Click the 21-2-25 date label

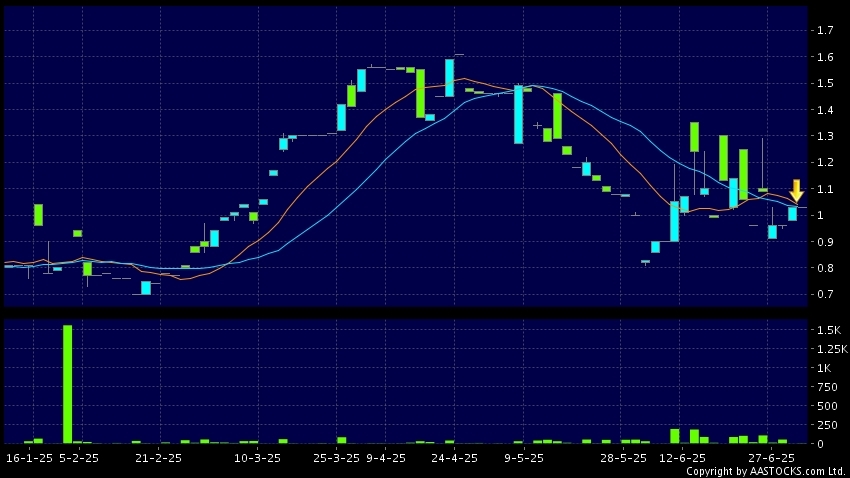point(158,458)
